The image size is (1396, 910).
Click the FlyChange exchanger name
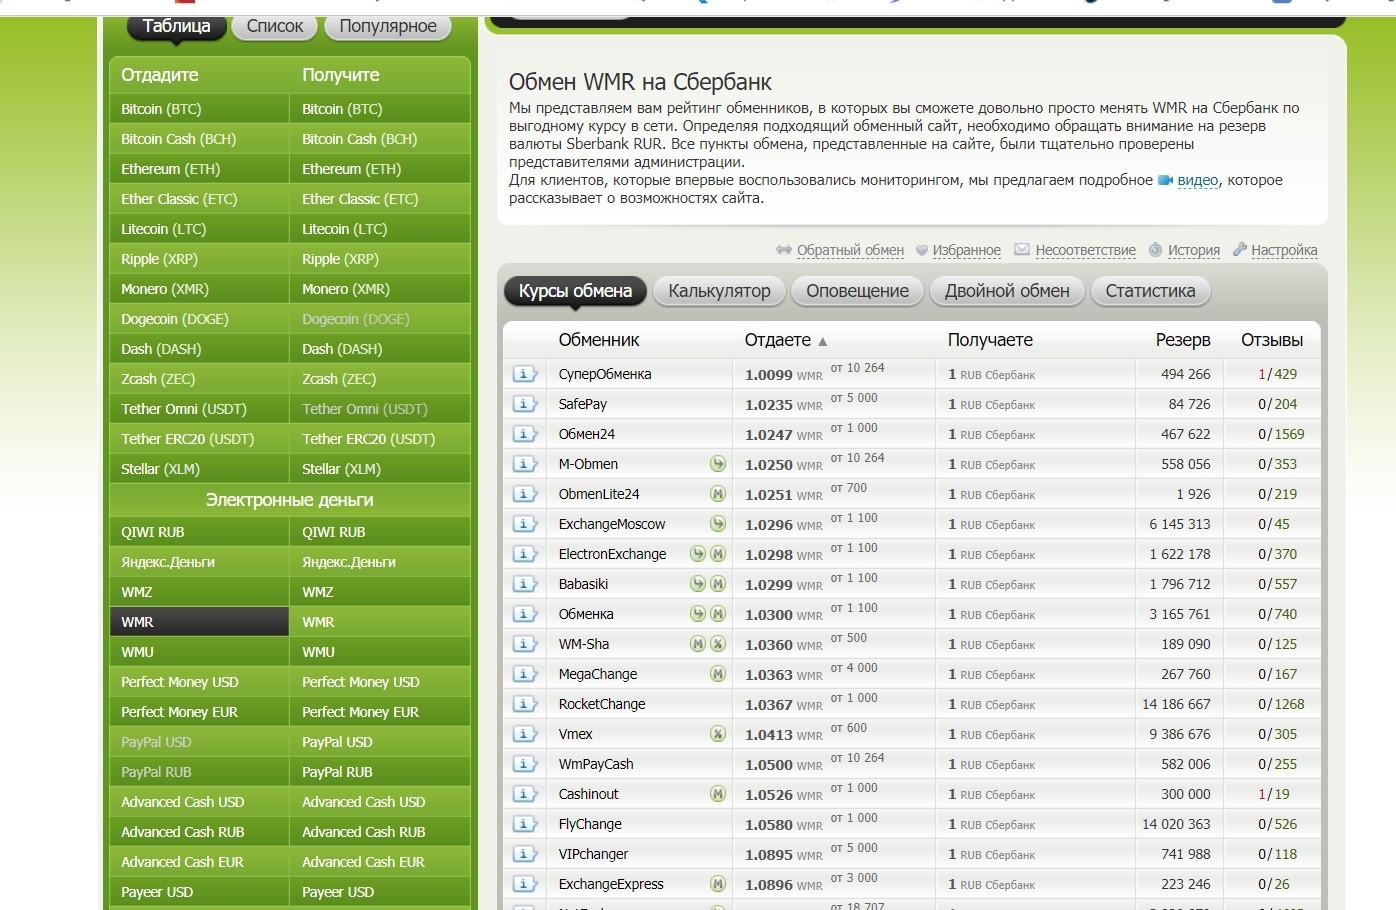coord(590,824)
